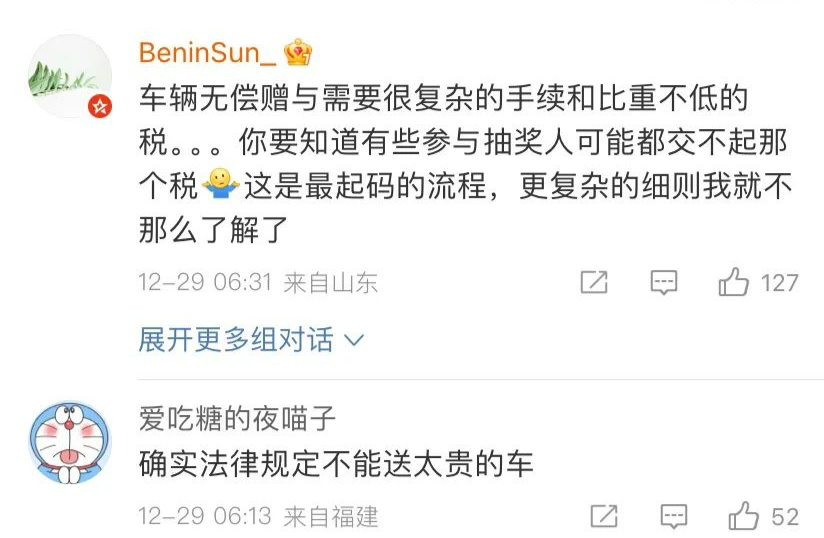Open BeninSun_'s leaf profile avatar
The image size is (824, 538).
68,77
